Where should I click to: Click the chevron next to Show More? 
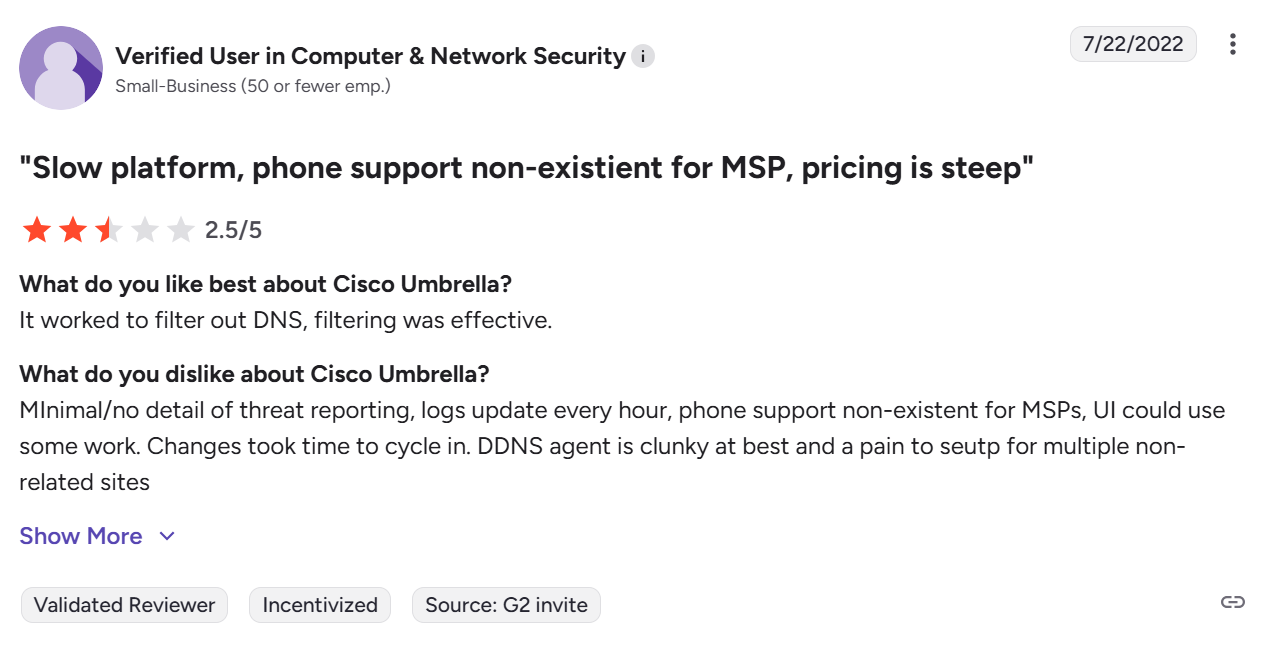coord(167,536)
